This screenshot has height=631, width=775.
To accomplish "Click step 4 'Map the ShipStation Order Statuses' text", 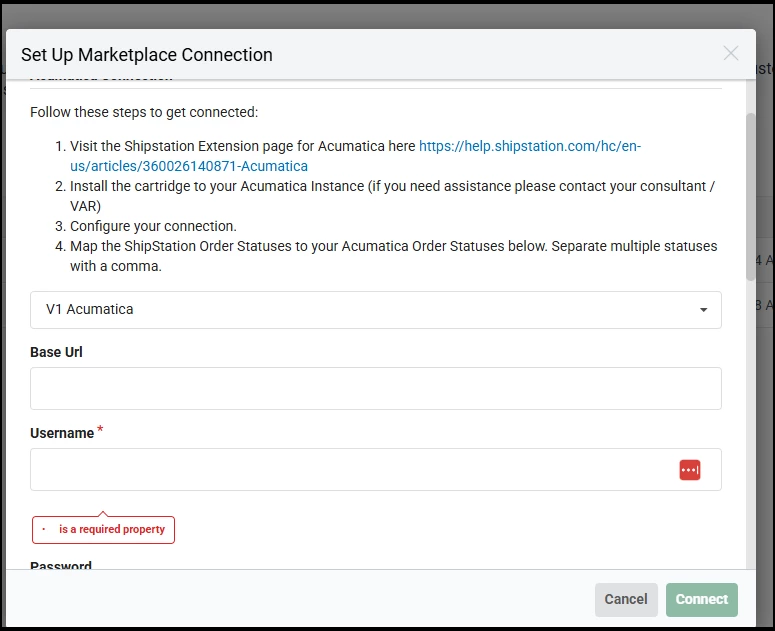I will tap(393, 256).
